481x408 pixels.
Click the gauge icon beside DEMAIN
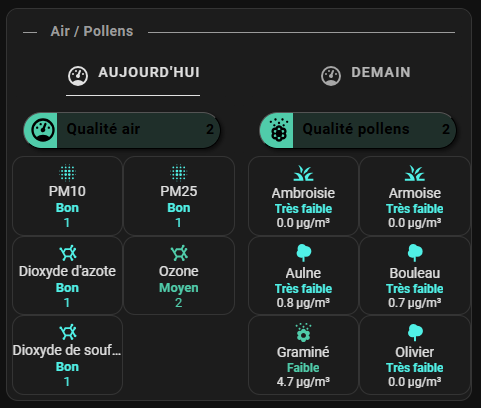331,76
